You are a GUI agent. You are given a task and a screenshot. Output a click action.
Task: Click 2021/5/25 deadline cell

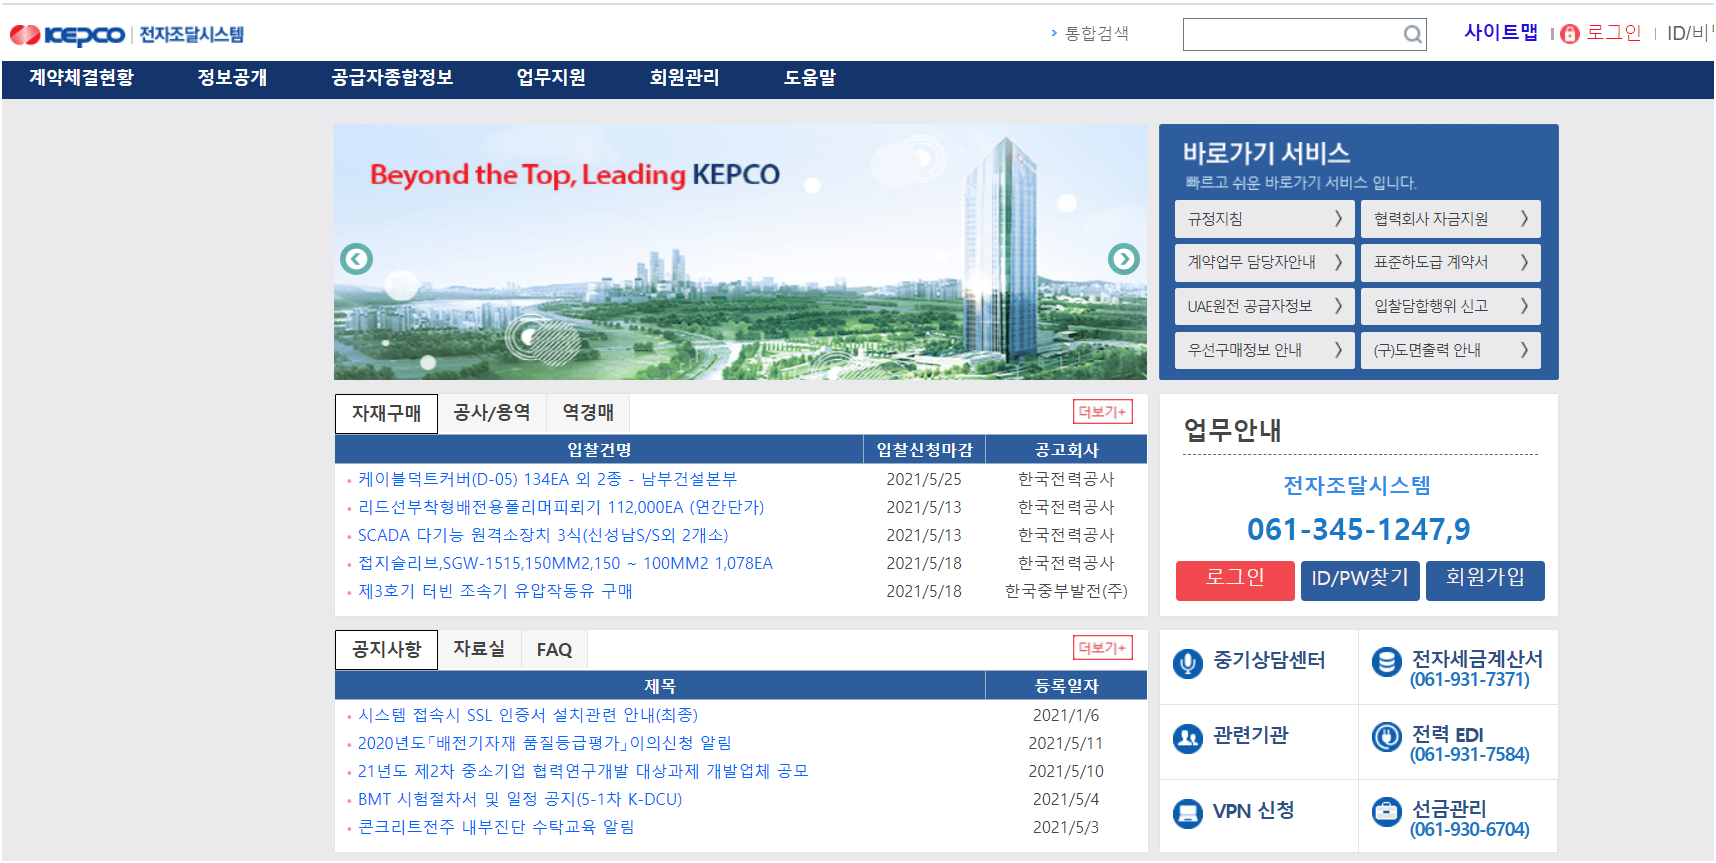coord(923,480)
